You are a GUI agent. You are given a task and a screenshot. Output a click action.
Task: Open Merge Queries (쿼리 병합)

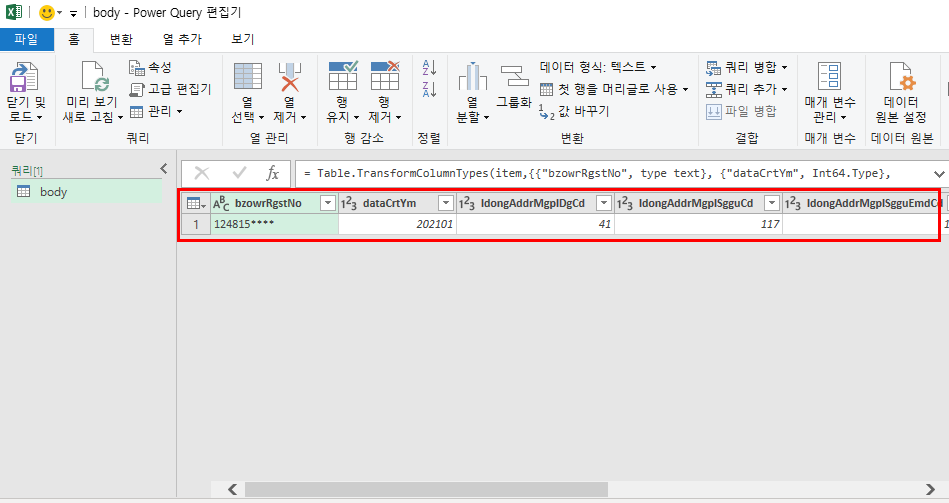coord(746,67)
